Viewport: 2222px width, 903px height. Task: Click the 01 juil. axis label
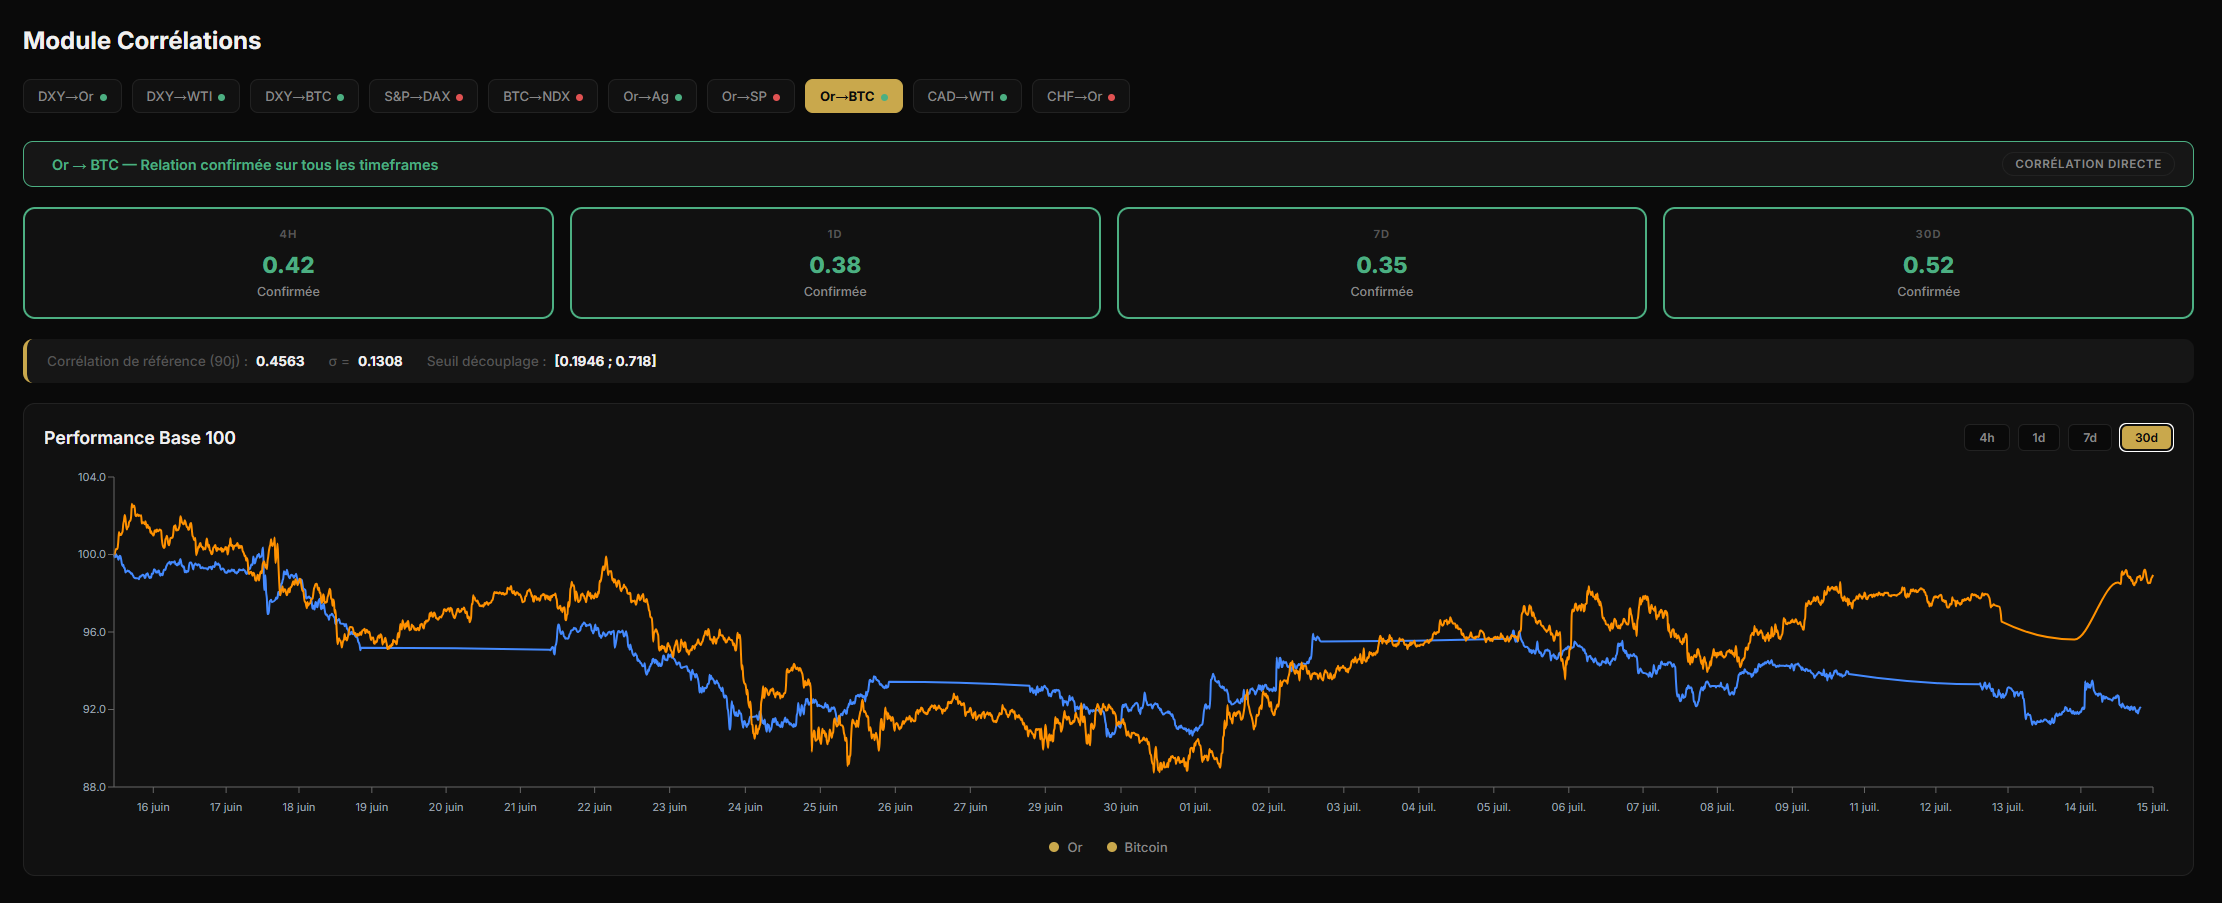pos(1195,807)
